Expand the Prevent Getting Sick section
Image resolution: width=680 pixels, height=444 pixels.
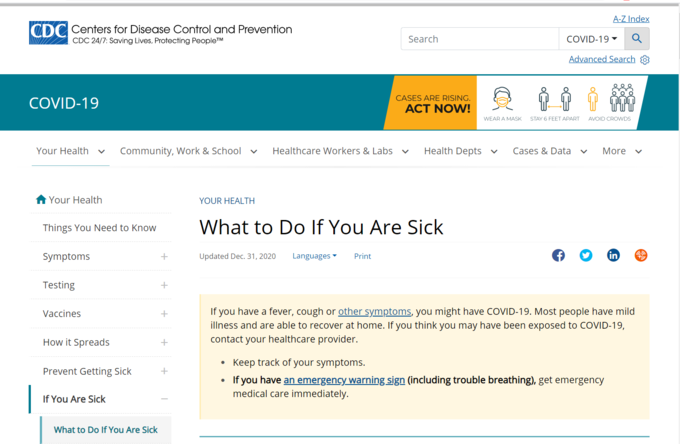[x=164, y=371]
